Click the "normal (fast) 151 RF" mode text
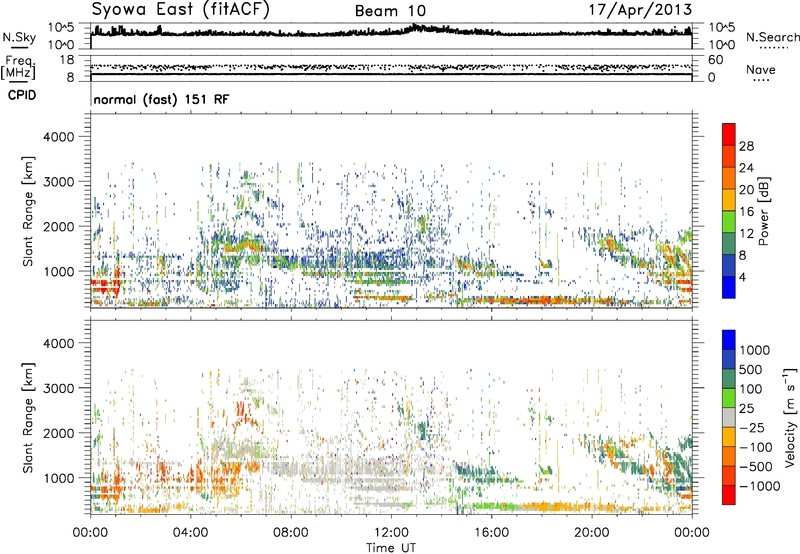The width and height of the screenshot is (800, 554). [161, 99]
